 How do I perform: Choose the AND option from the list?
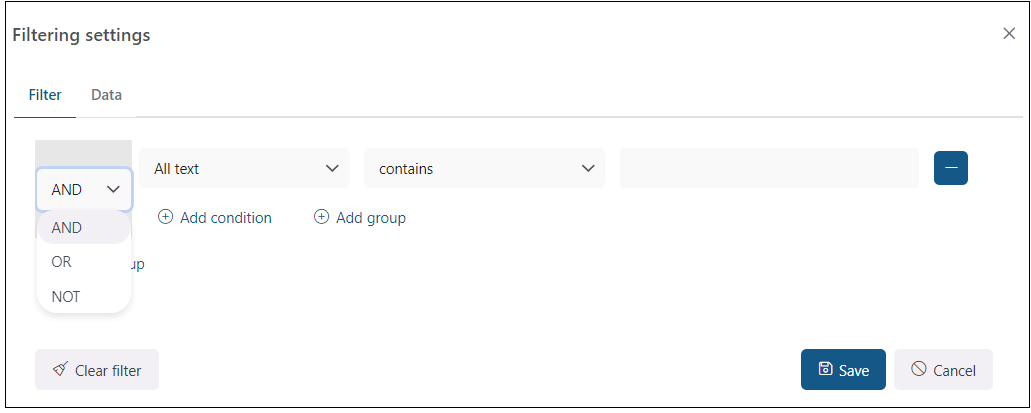click(67, 228)
